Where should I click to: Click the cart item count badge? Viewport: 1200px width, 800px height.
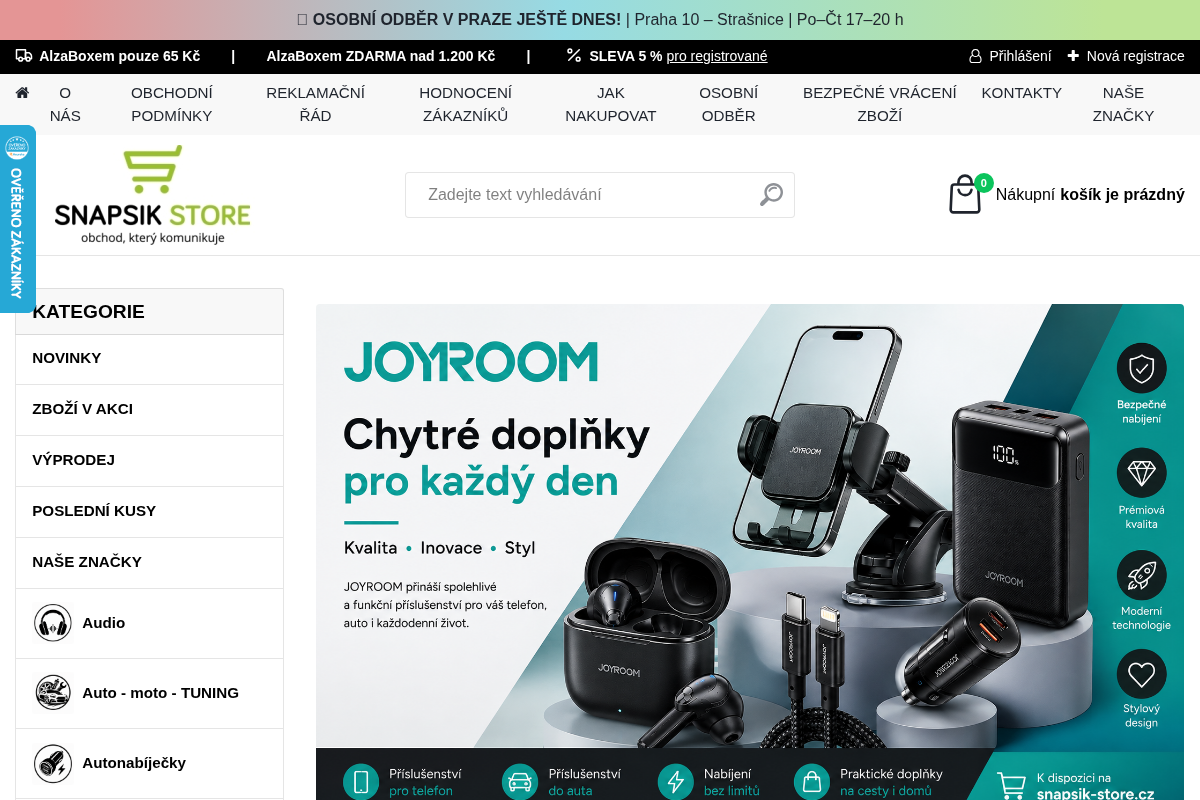tap(984, 183)
